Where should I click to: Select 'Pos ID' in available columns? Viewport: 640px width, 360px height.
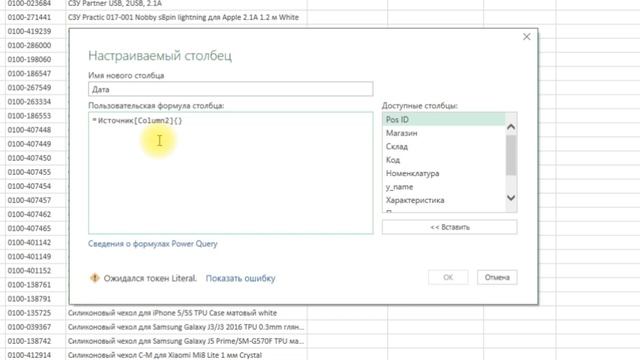(x=444, y=120)
